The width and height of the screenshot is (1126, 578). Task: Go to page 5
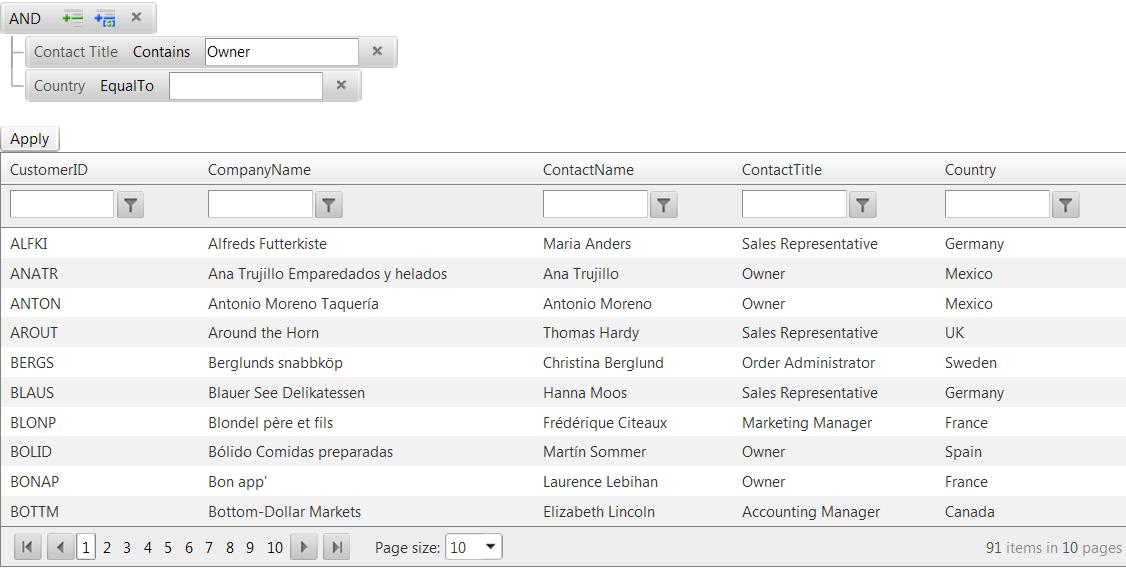[168, 547]
